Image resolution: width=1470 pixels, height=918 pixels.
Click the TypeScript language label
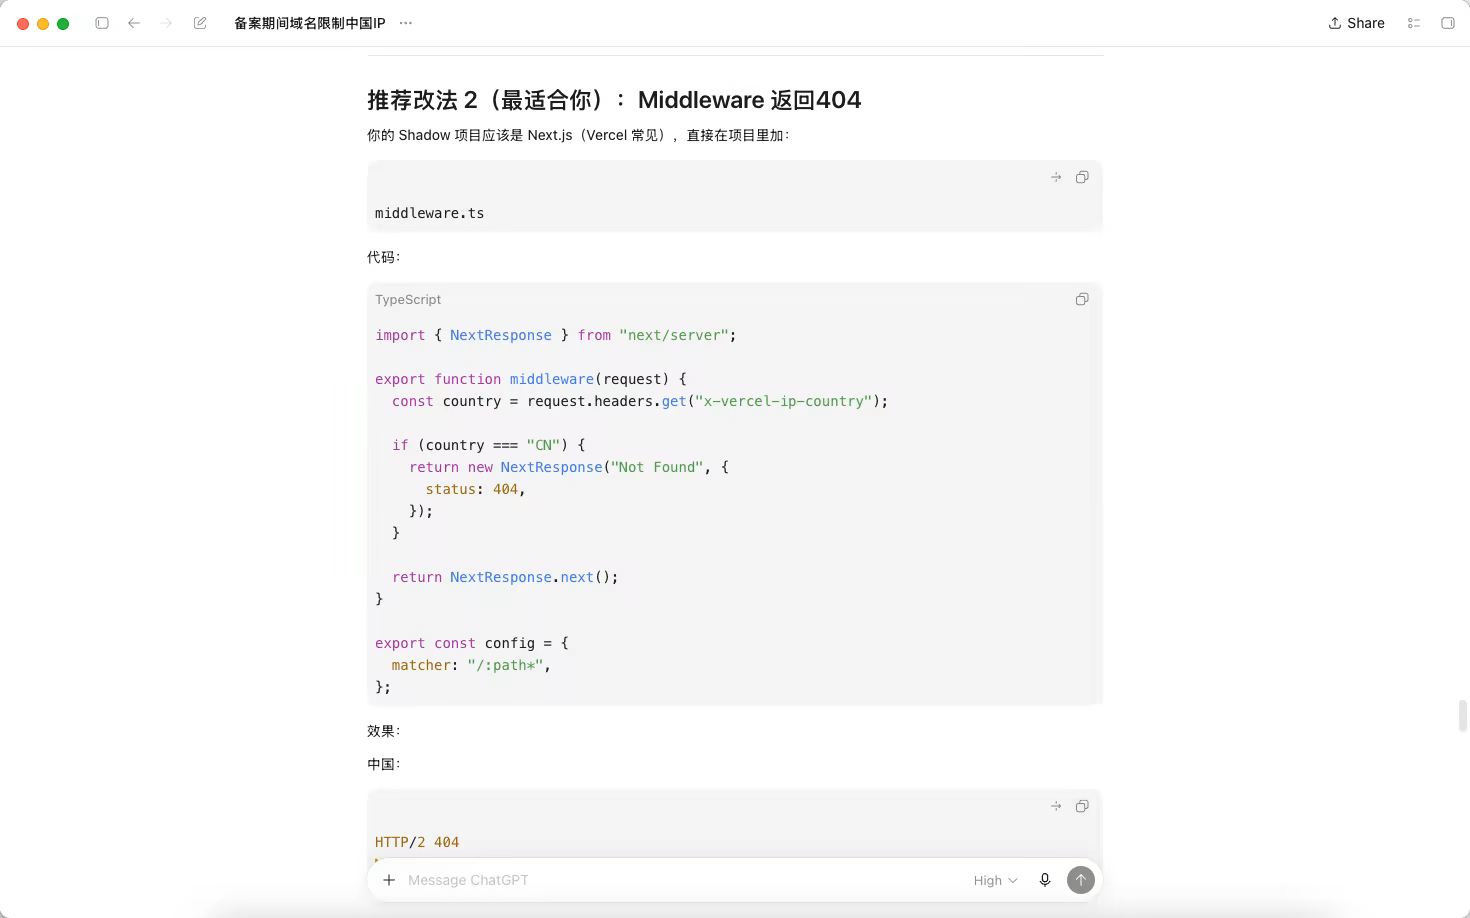coord(408,299)
